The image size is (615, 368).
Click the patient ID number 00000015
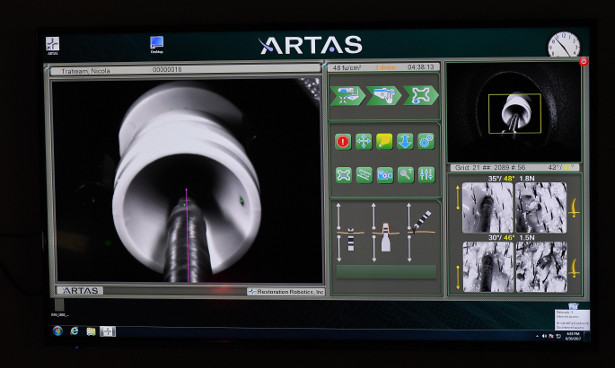click(x=167, y=69)
